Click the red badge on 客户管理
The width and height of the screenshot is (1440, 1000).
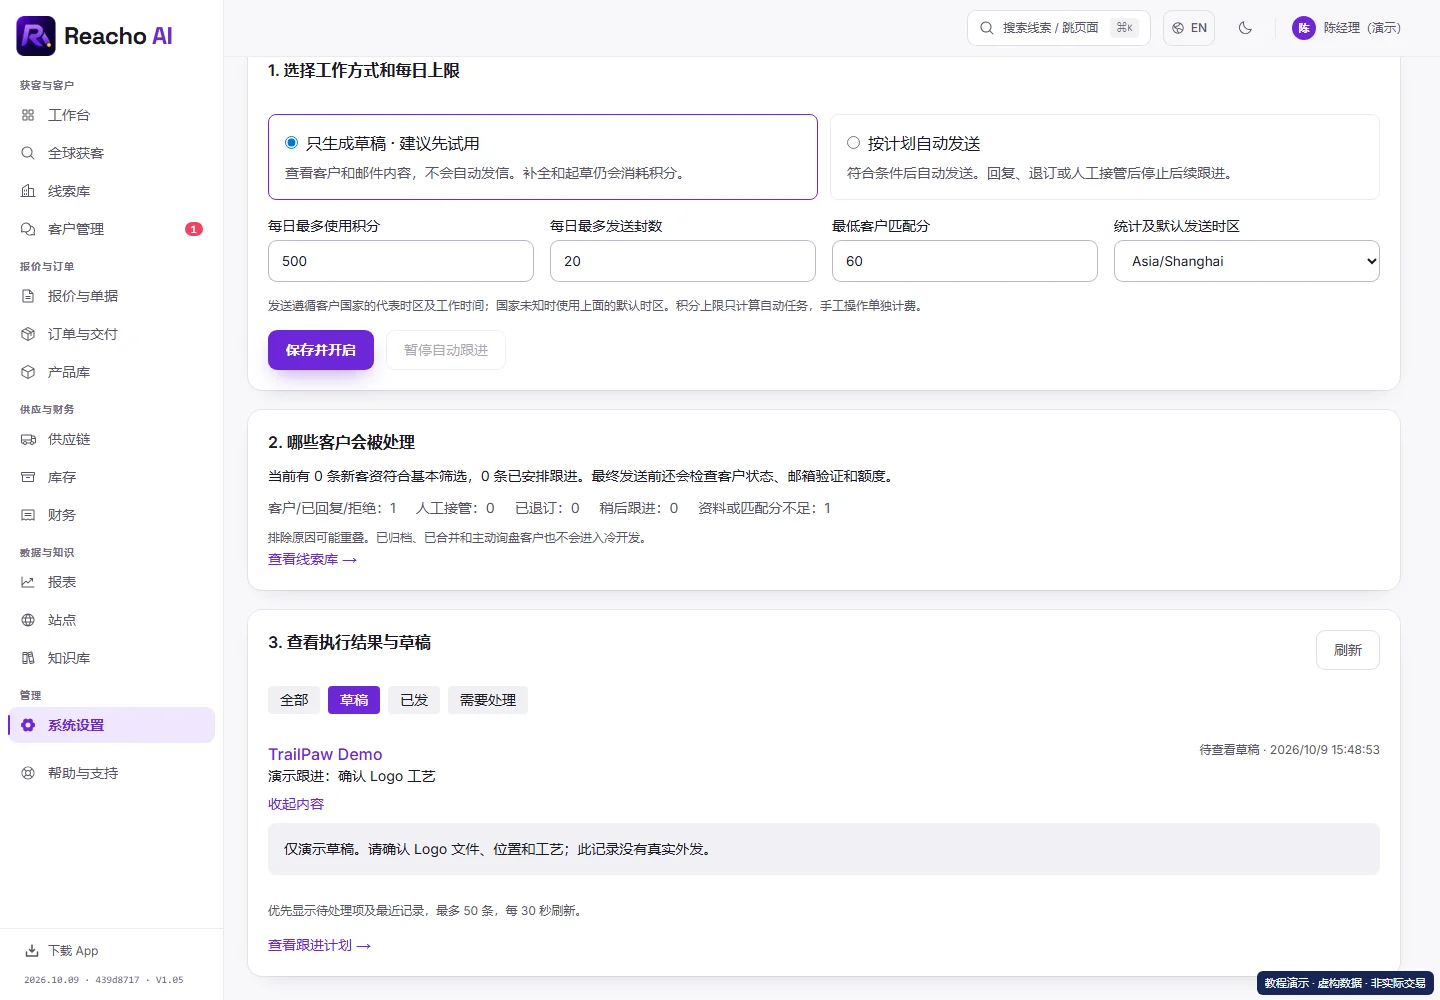pos(194,229)
